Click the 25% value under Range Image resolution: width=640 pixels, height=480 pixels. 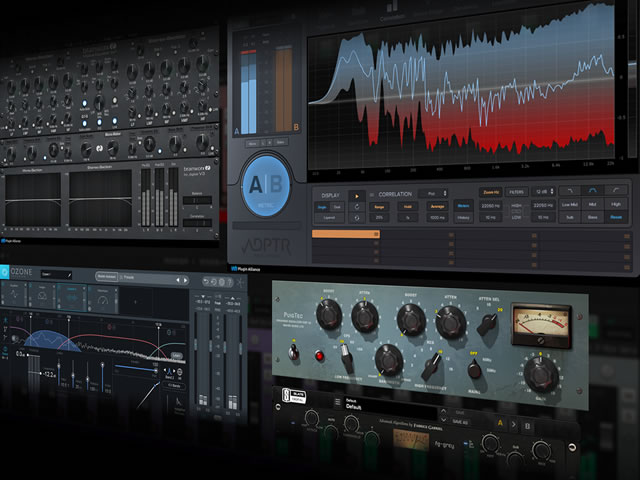tap(379, 218)
